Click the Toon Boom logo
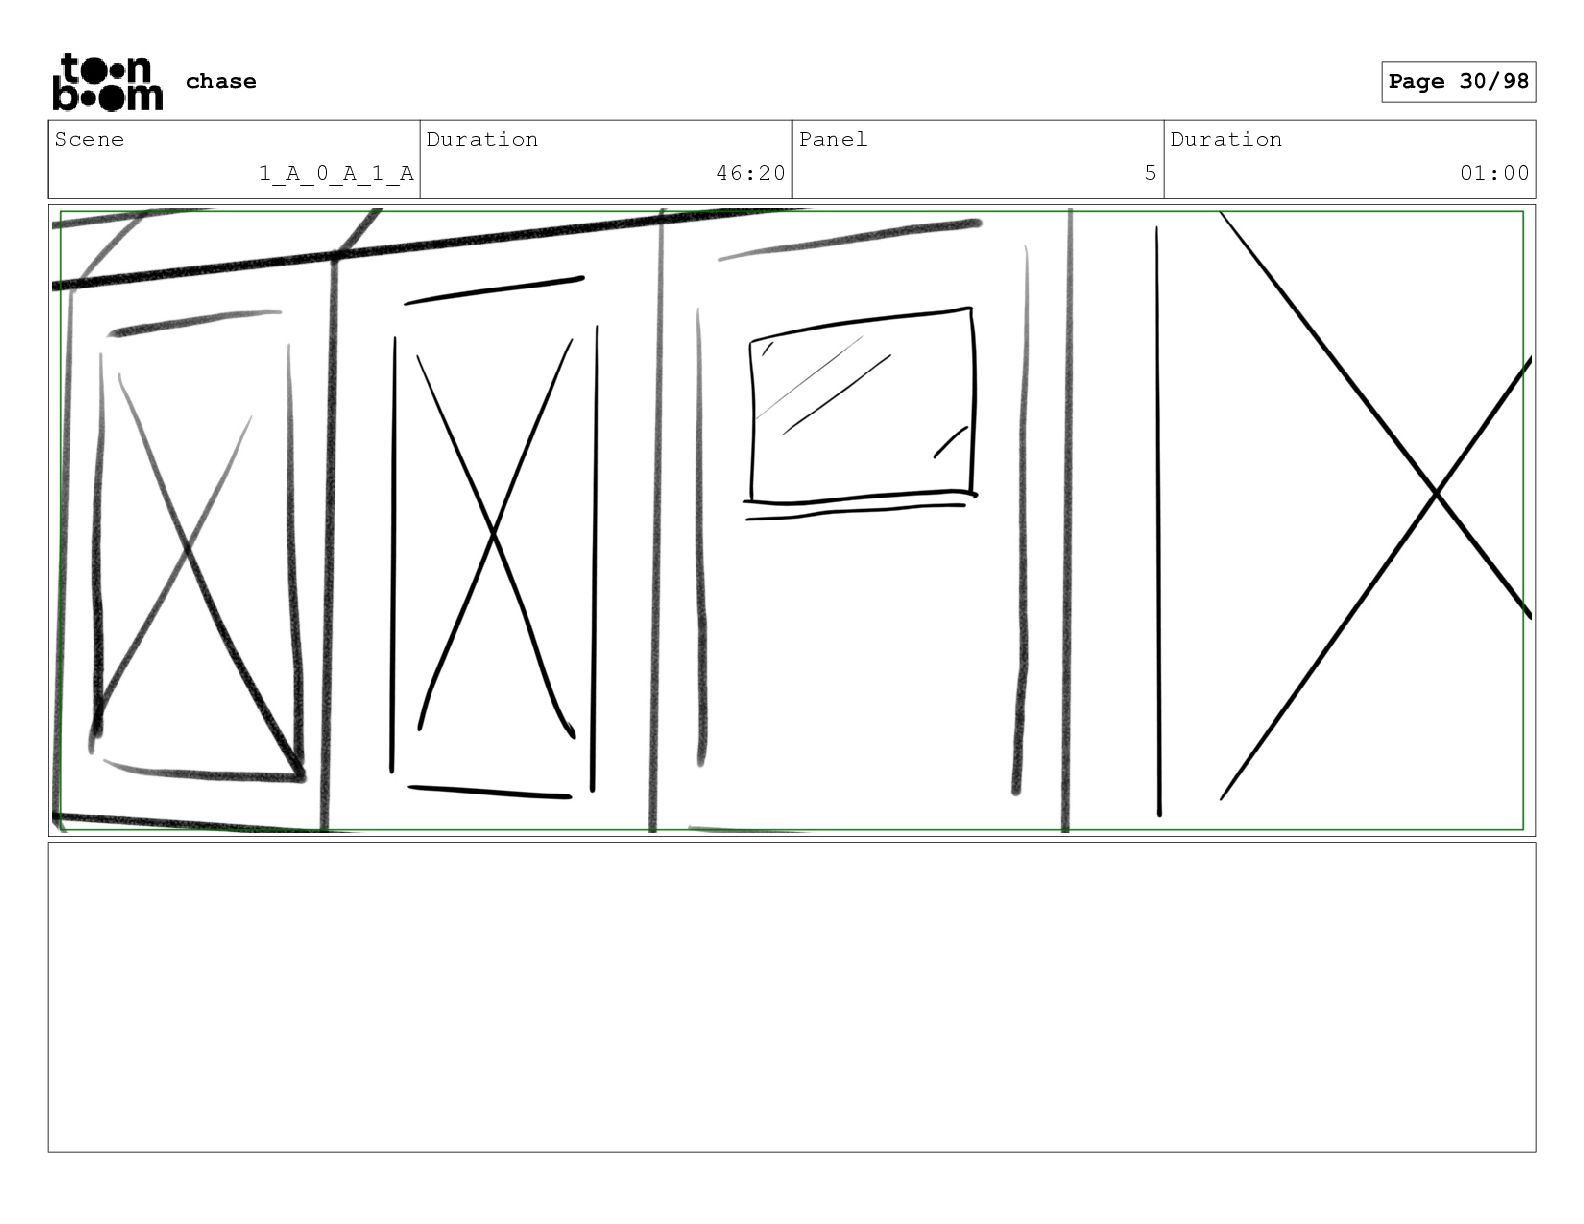The height and width of the screenshot is (1224, 1584). click(x=107, y=81)
